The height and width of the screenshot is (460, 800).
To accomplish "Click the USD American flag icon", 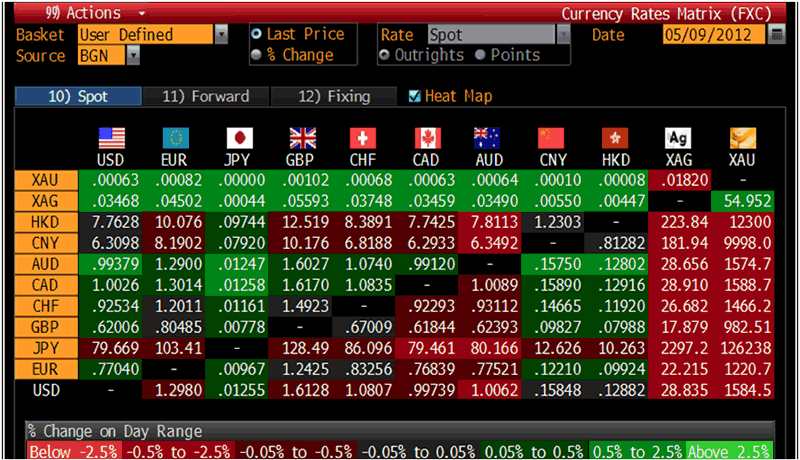I will [111, 139].
